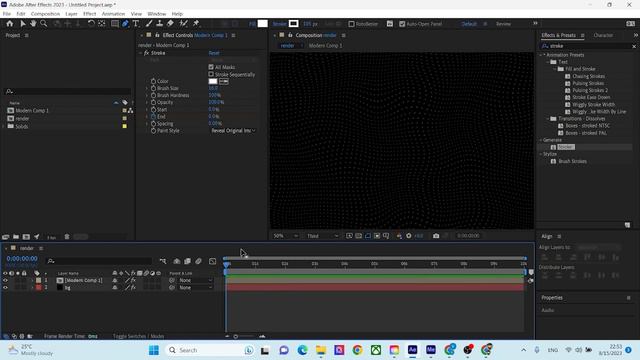Select the Roto Brush tool
Screen dimensions: 640x360
tap(183, 24)
